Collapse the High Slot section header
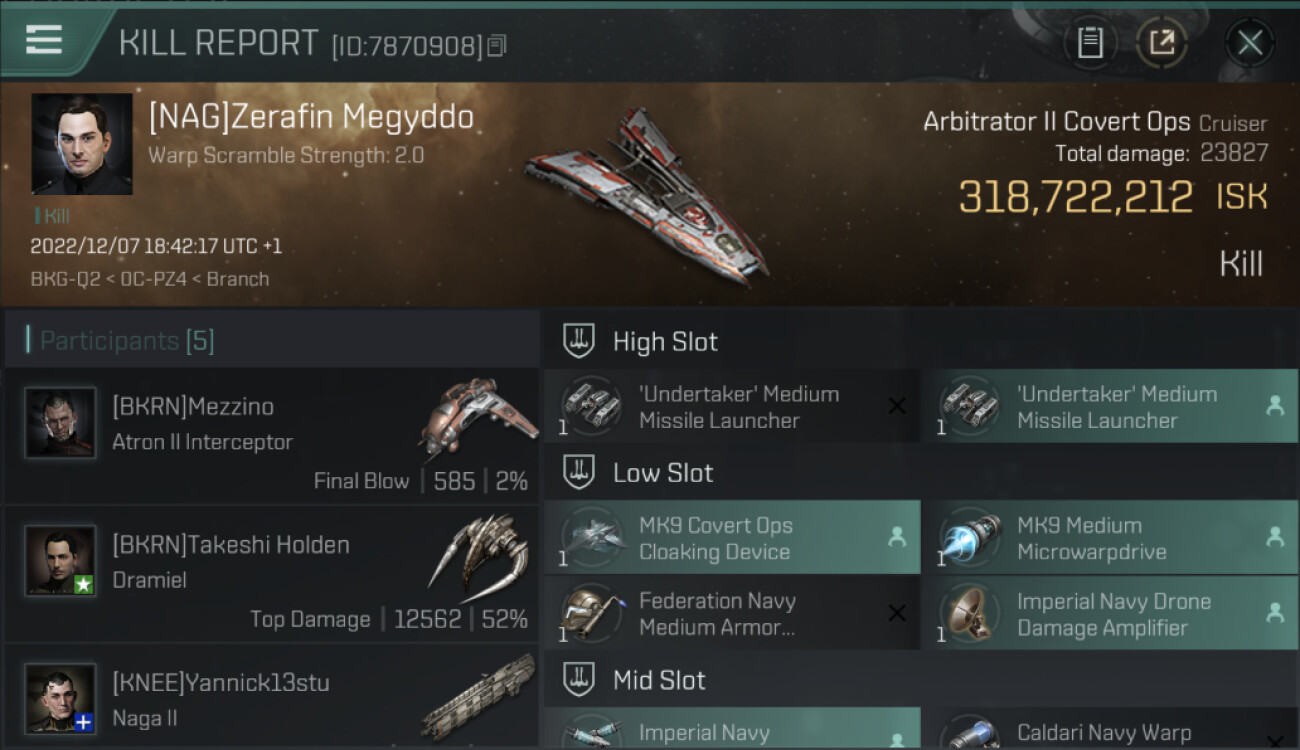The height and width of the screenshot is (750, 1300). click(x=921, y=341)
